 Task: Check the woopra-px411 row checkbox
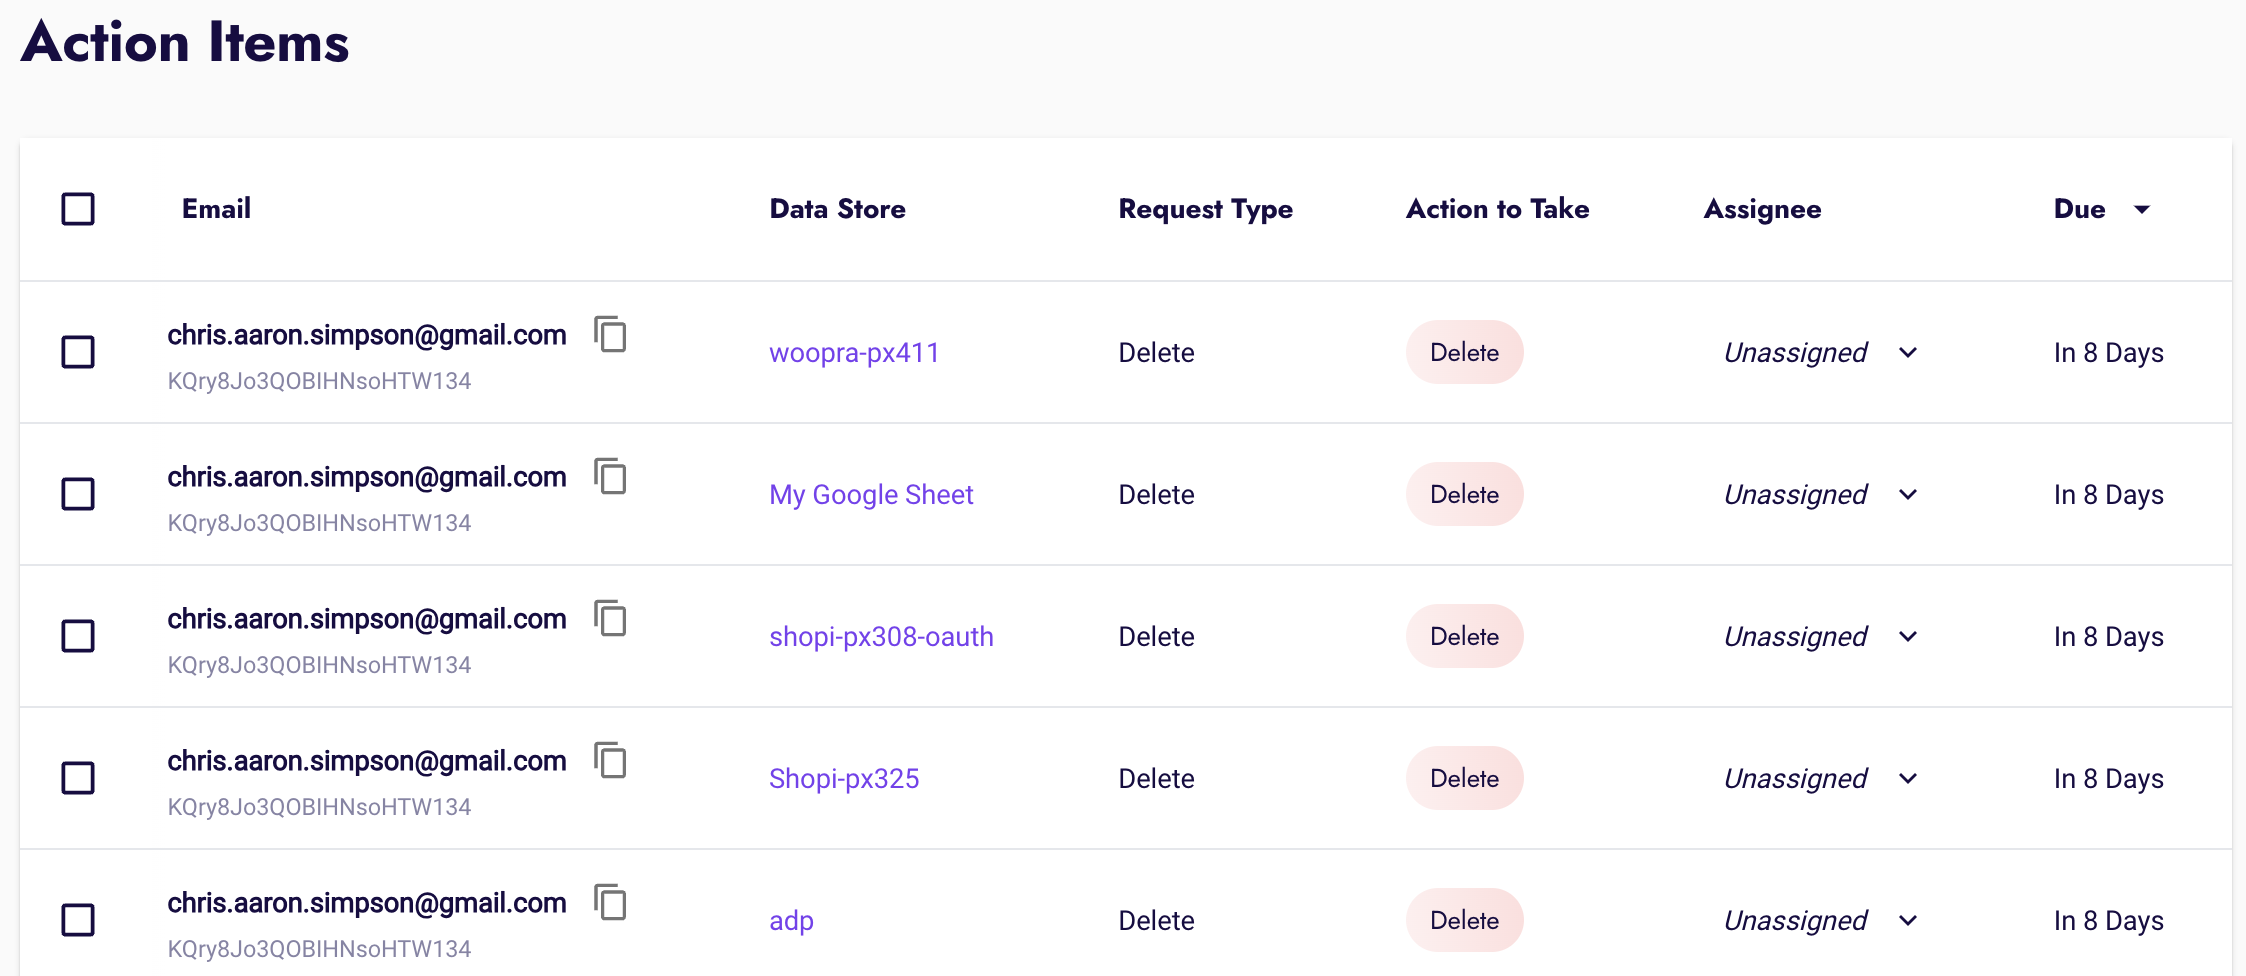click(x=78, y=352)
